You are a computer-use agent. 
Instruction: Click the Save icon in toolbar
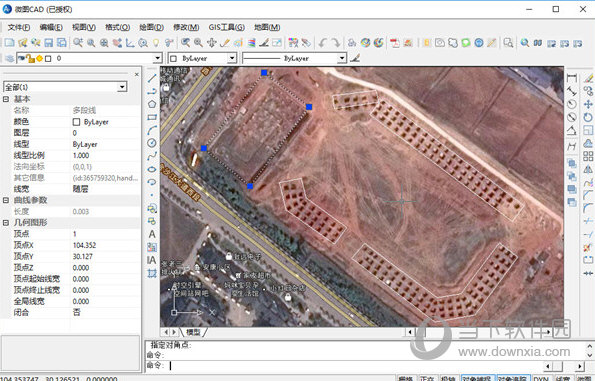click(49, 43)
